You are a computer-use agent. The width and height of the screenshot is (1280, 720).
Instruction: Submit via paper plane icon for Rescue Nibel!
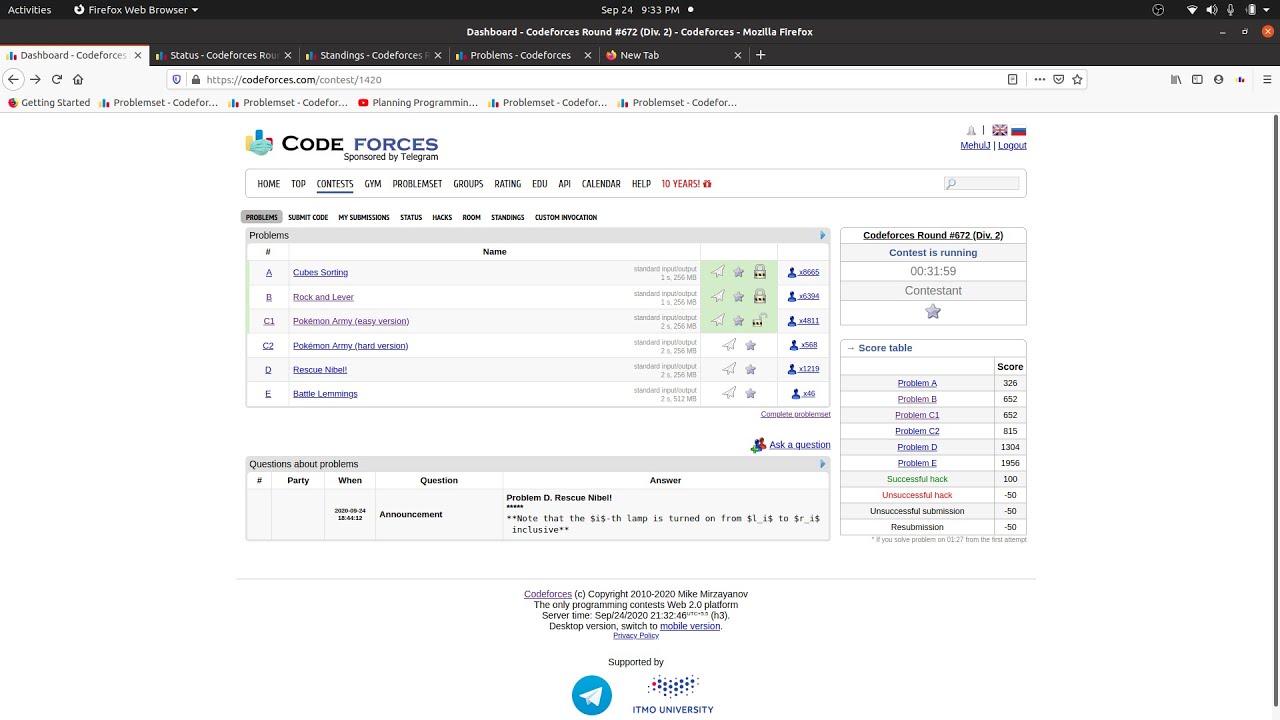[729, 369]
